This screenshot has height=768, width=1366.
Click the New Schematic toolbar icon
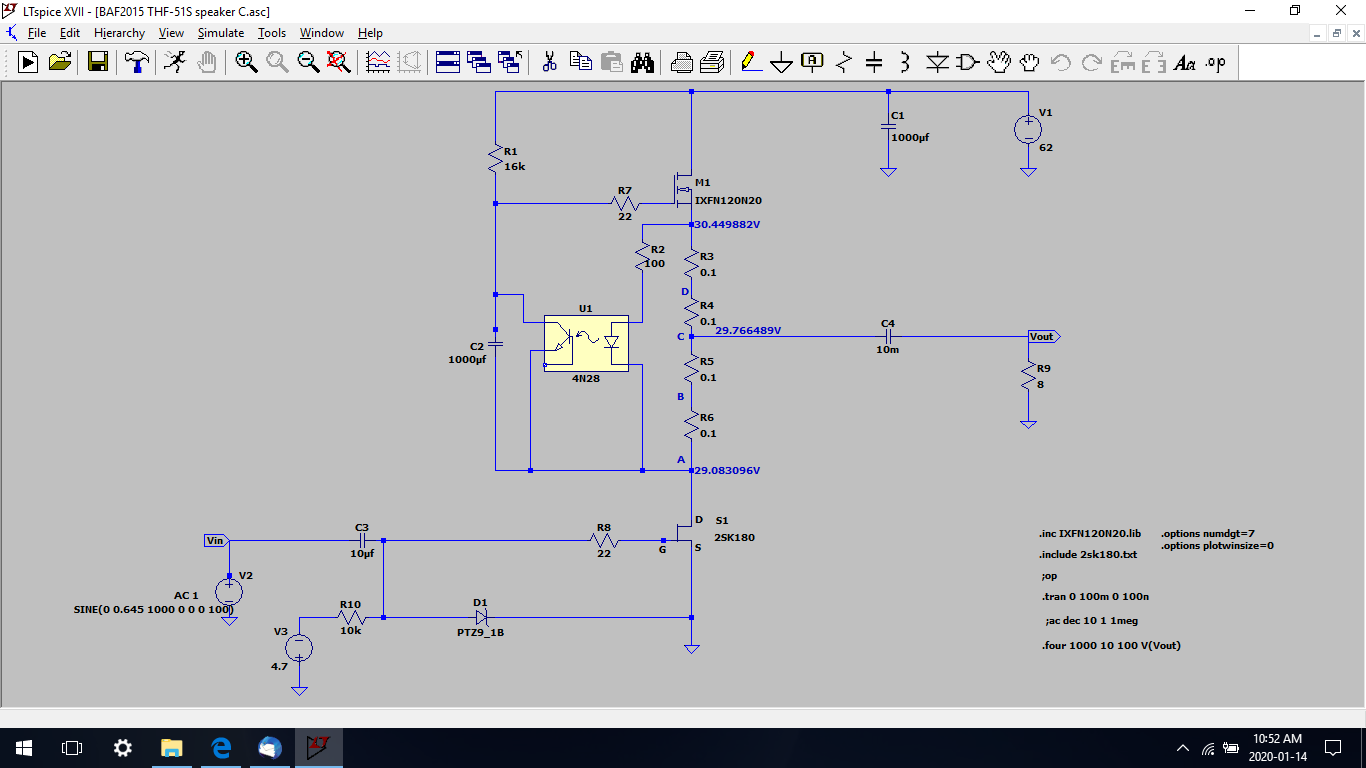[28, 62]
